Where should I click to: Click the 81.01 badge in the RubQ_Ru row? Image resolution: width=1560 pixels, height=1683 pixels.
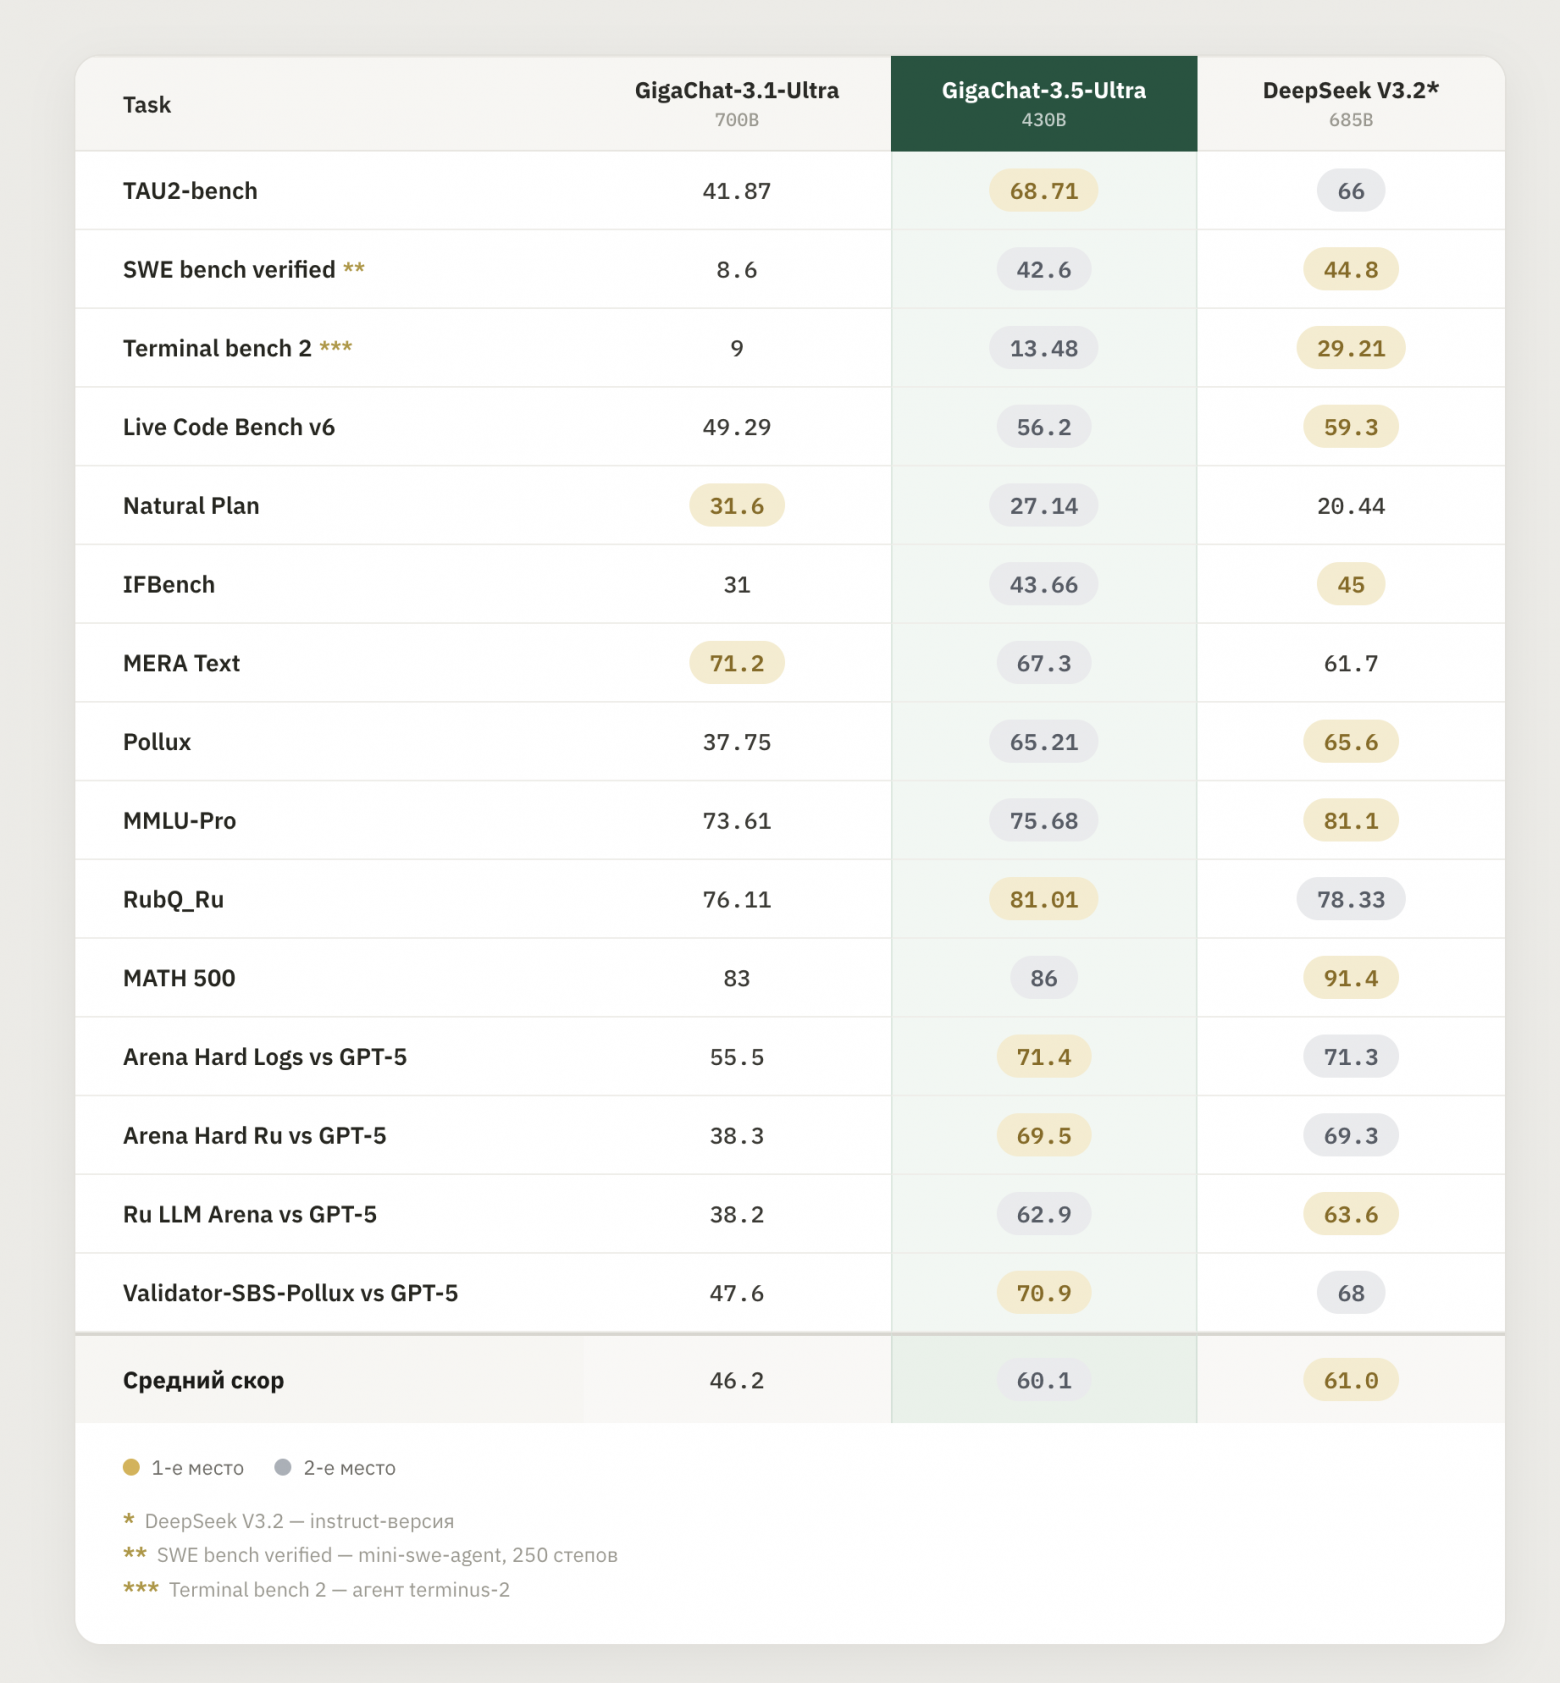1043,899
